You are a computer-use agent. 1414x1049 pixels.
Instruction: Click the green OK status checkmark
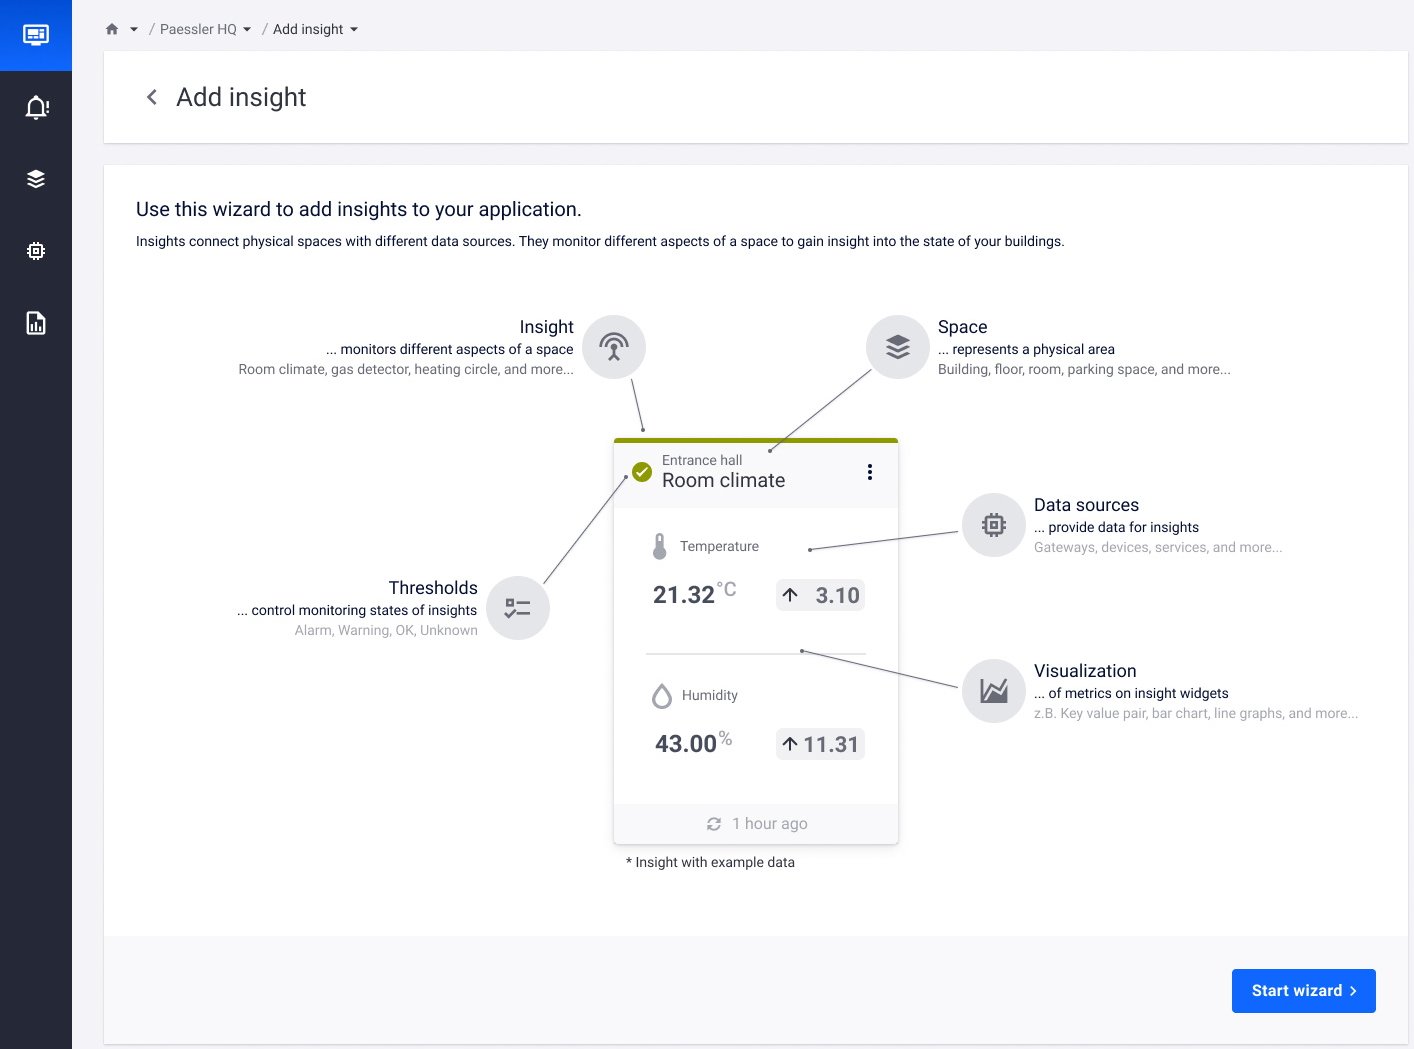click(642, 472)
